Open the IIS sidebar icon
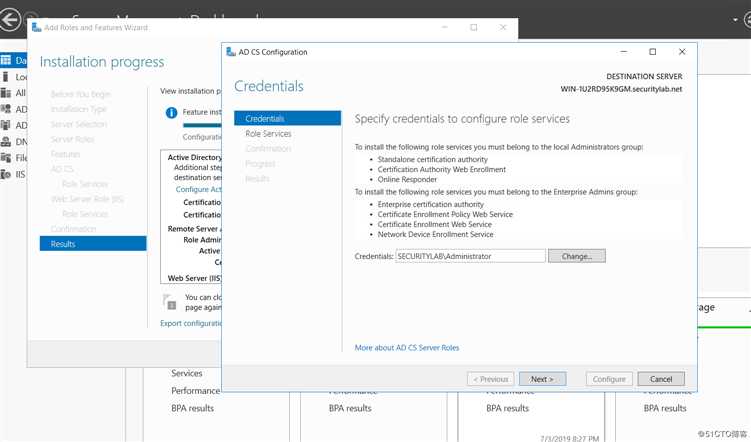The height and width of the screenshot is (442, 751). coord(6,174)
